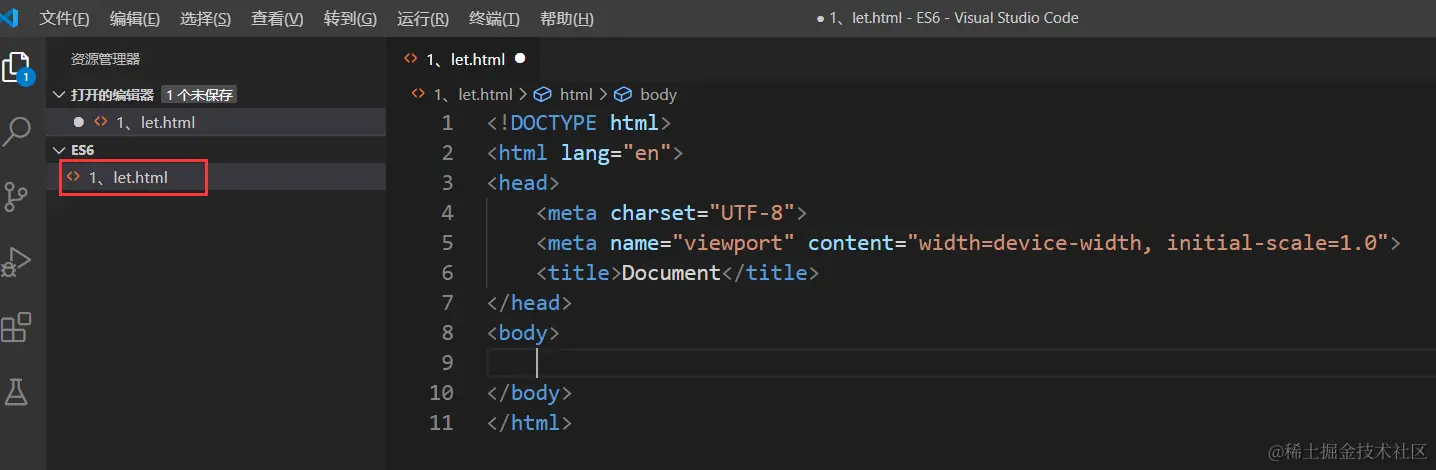Click the 1 个未保存 badge

(x=199, y=95)
